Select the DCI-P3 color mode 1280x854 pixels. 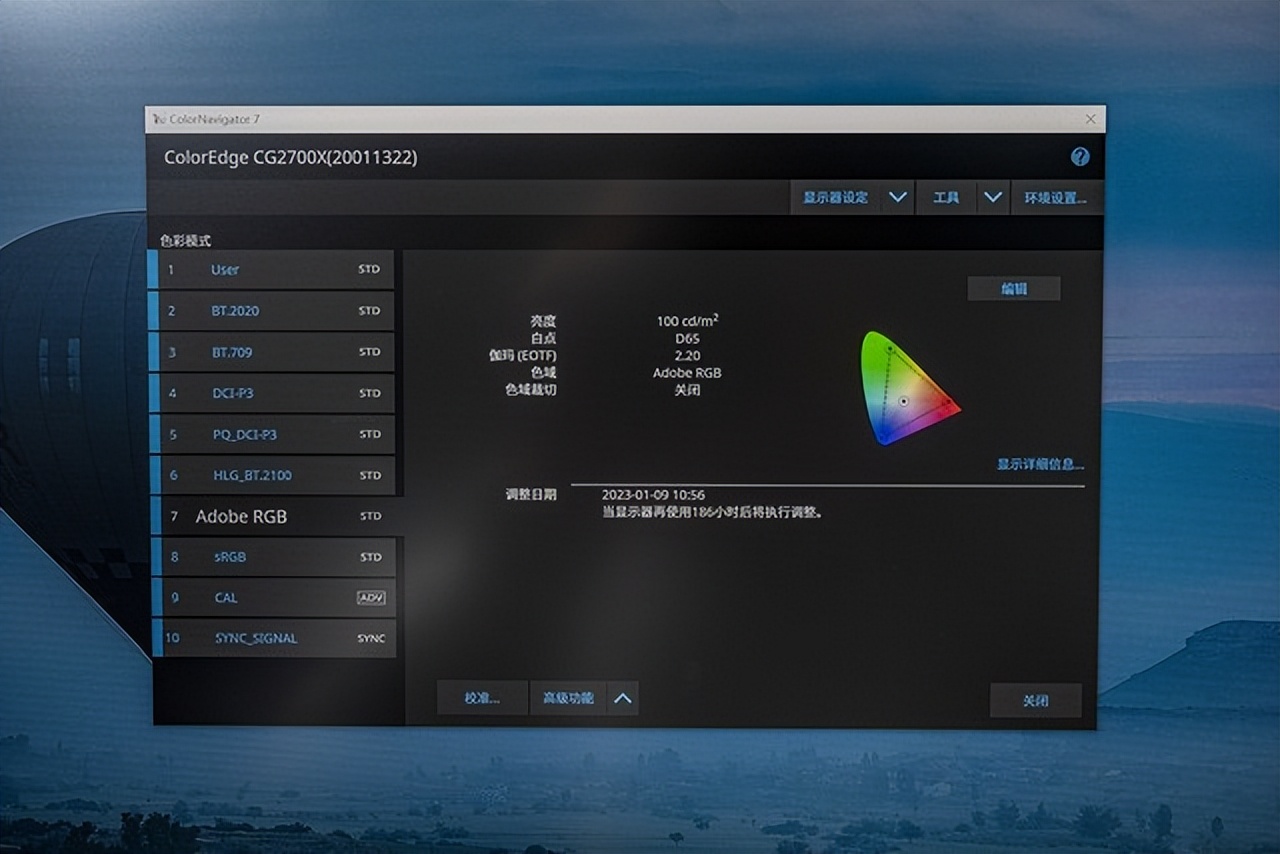coord(271,393)
